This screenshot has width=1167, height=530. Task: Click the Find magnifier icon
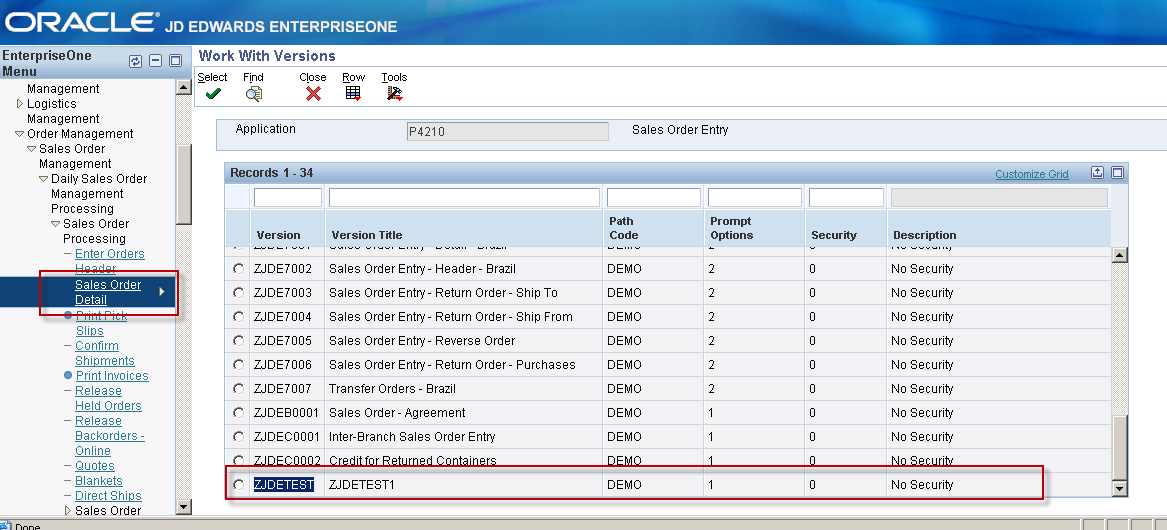[x=254, y=94]
